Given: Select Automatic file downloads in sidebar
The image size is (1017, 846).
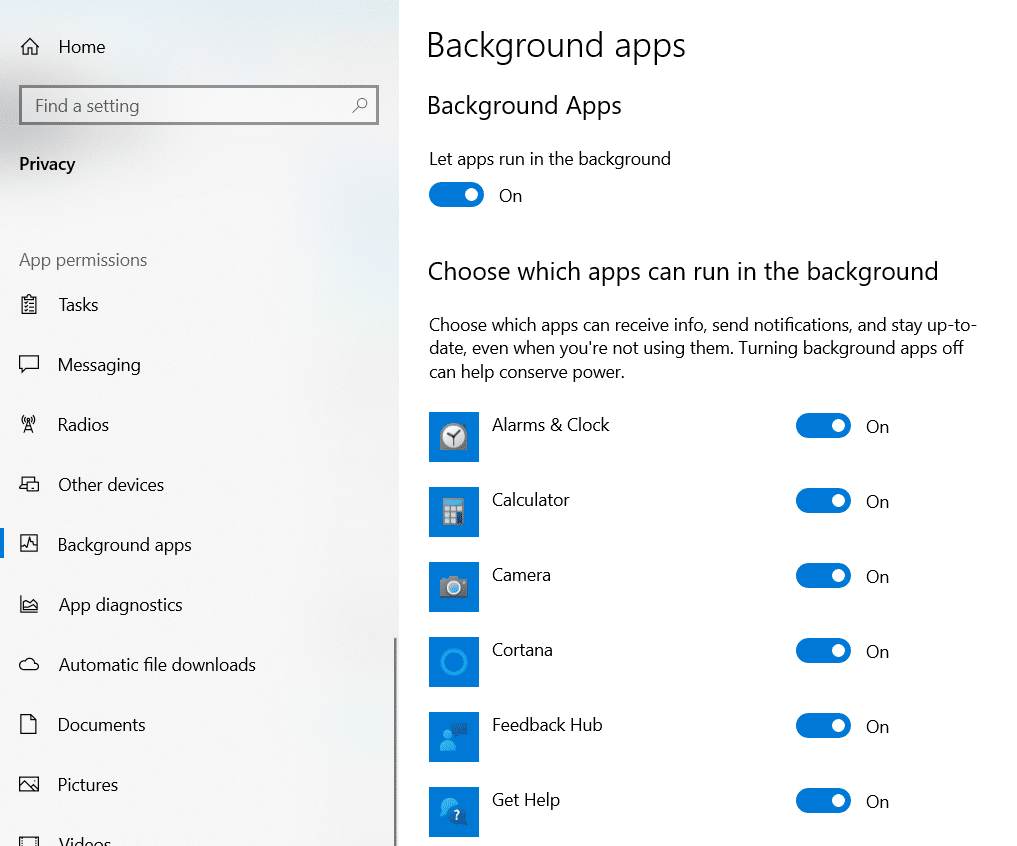Looking at the screenshot, I should click(156, 664).
